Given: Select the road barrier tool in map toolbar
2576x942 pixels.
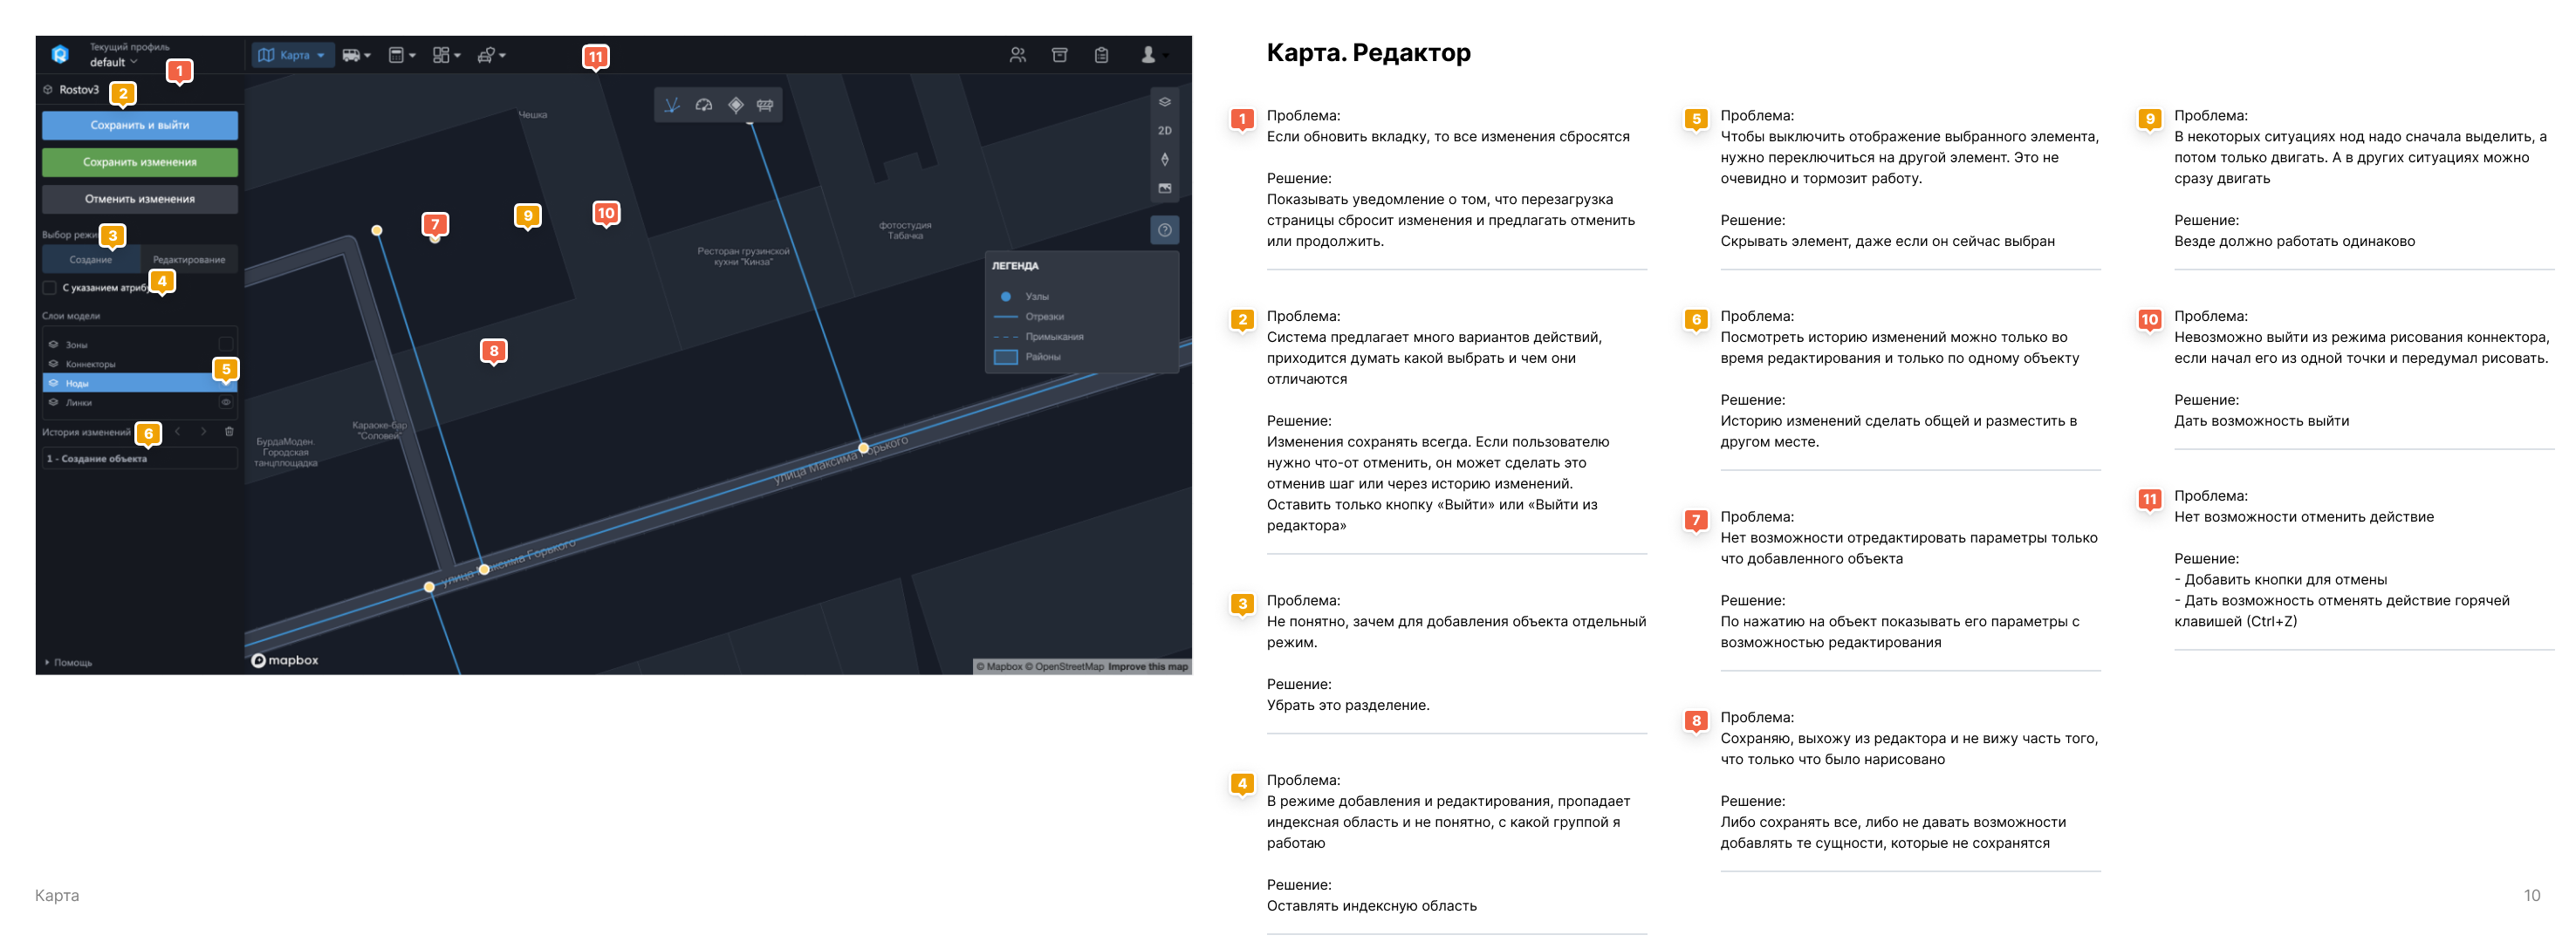Looking at the screenshot, I should pyautogui.click(x=765, y=105).
